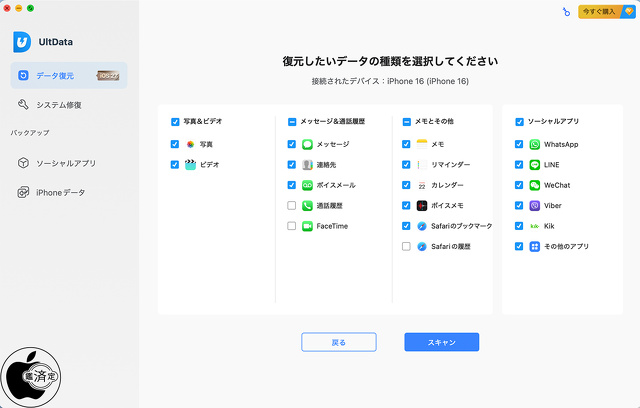
Task: Click the Photos app icon beside 写真
Action: (190, 144)
